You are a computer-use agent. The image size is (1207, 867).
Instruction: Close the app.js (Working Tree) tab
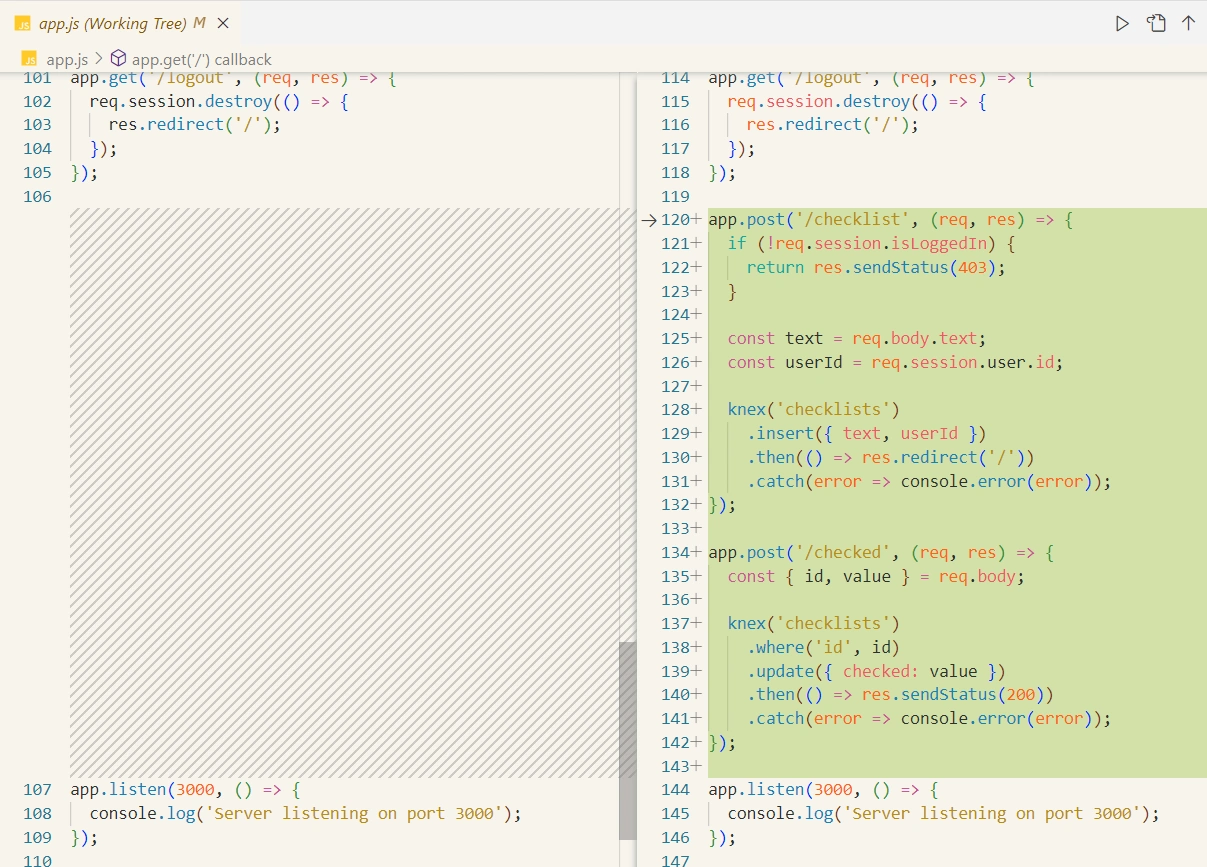click(223, 22)
